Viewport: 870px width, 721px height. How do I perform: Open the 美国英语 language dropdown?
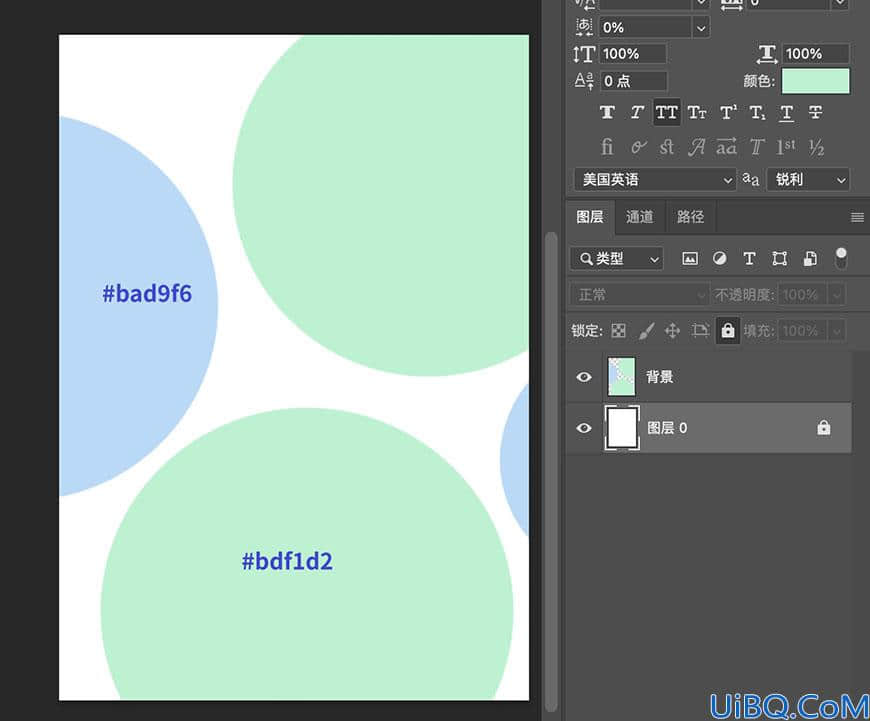[655, 179]
